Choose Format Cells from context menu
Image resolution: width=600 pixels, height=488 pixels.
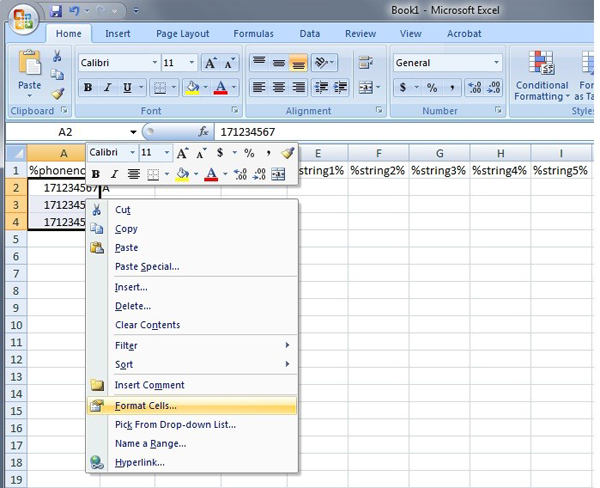click(192, 406)
